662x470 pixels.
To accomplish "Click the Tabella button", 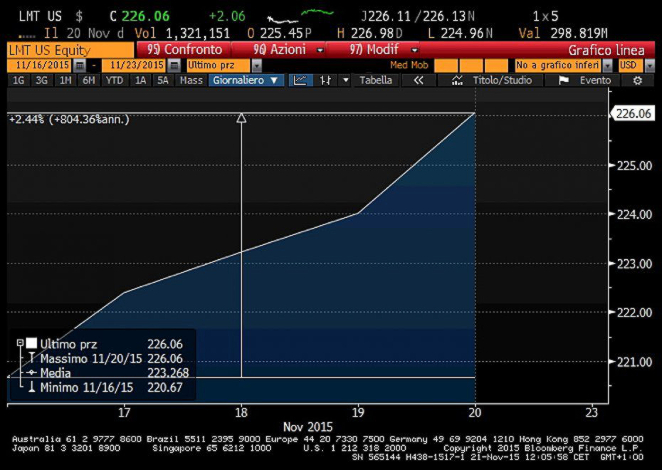I will [376, 80].
